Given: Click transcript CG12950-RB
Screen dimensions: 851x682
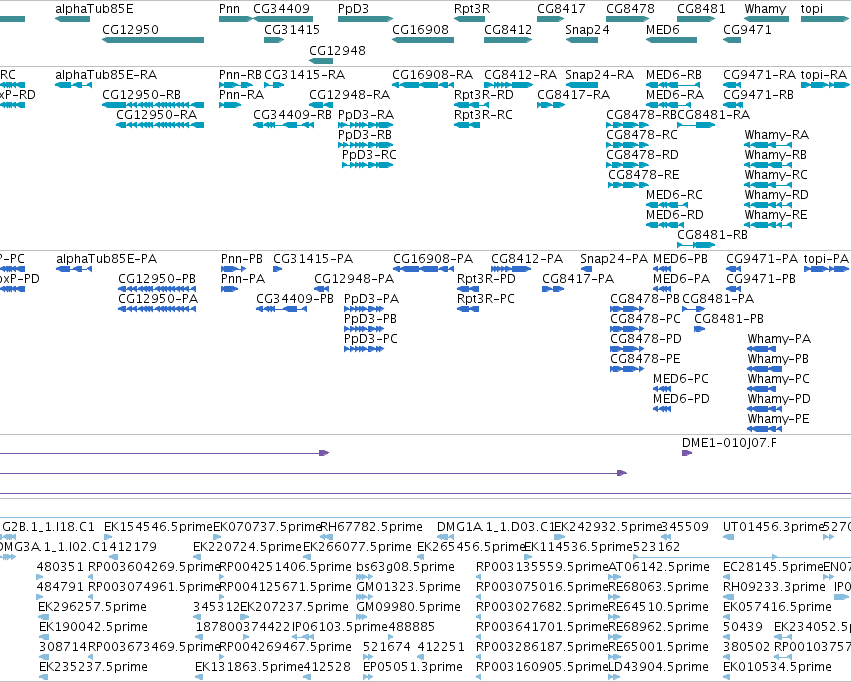Looking at the screenshot, I should point(141,95).
